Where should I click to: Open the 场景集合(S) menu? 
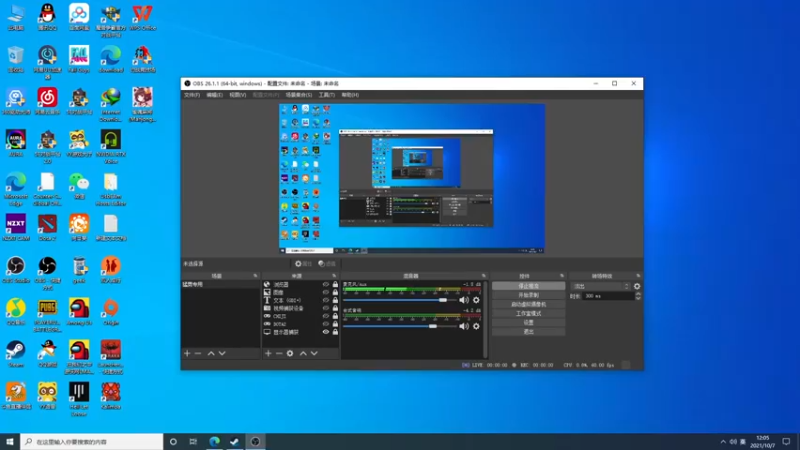coord(298,95)
